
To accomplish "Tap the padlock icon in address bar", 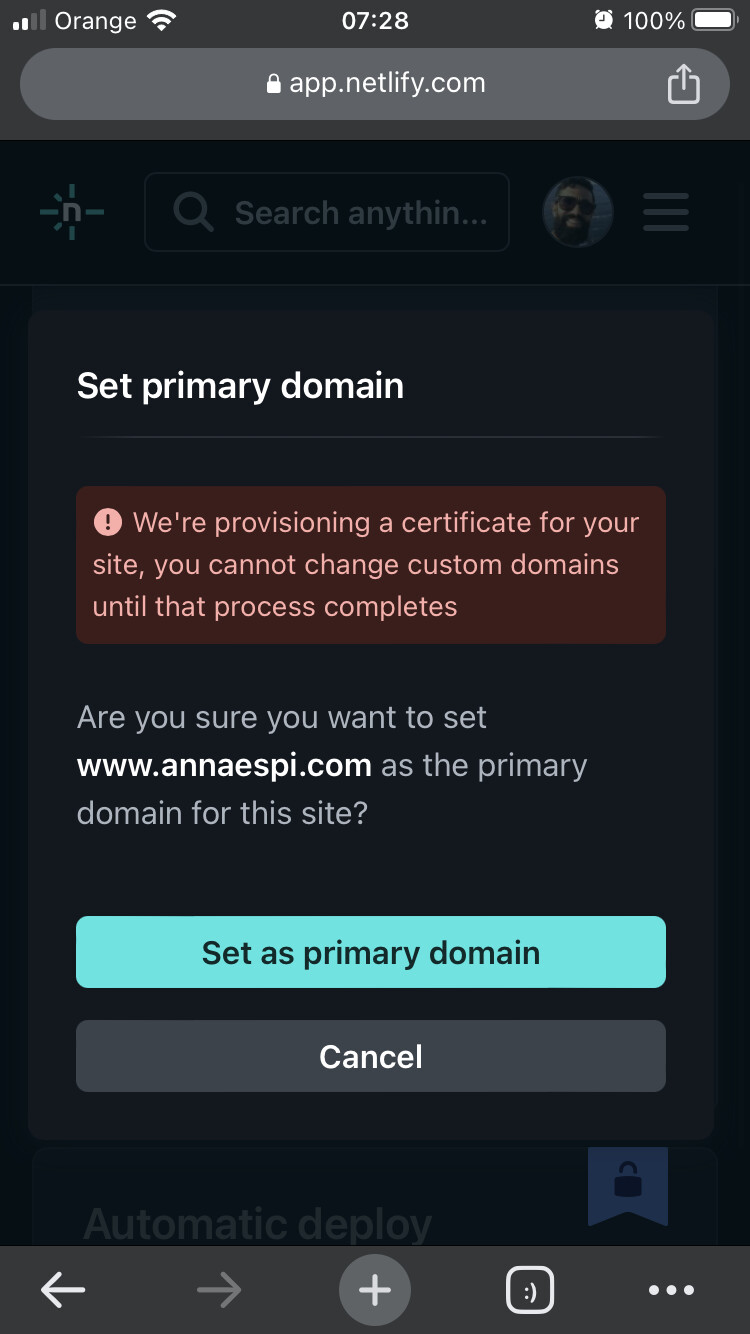I will click(x=274, y=84).
